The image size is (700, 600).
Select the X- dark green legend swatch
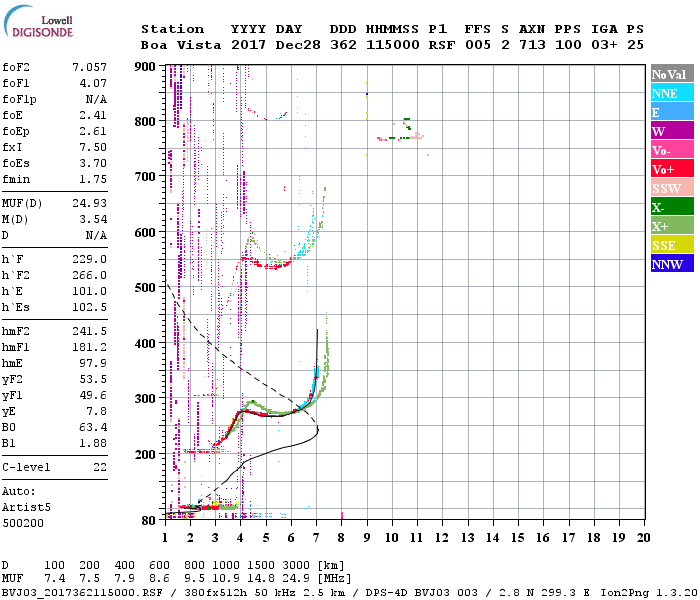pos(672,206)
